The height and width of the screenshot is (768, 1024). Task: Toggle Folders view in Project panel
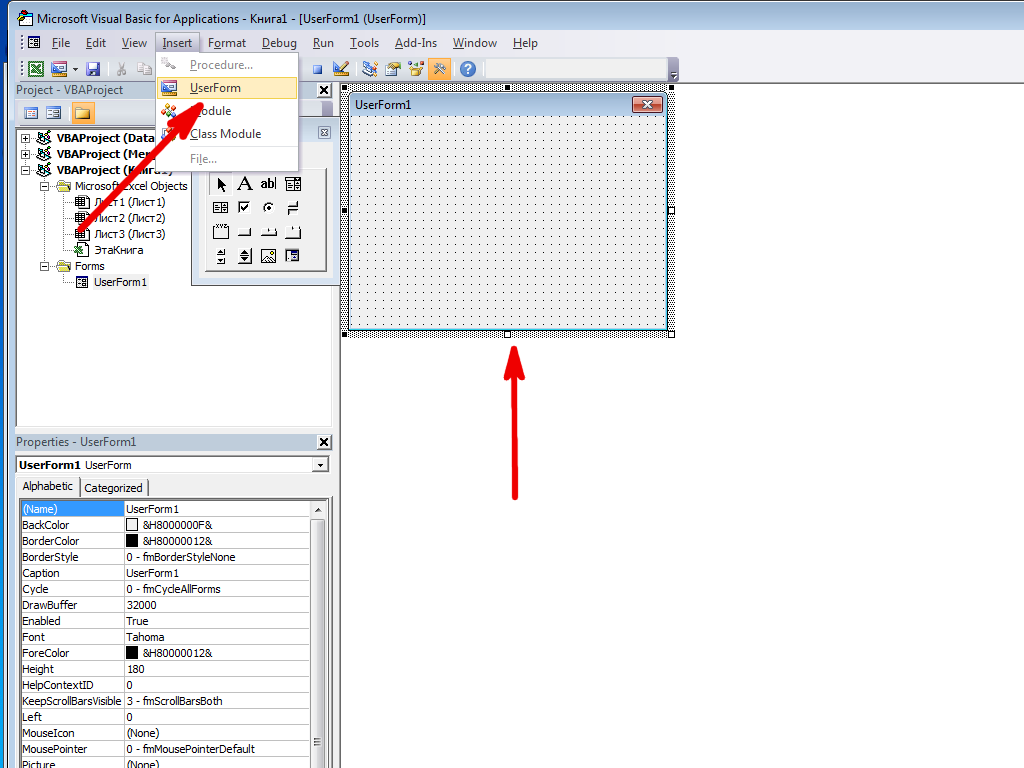pyautogui.click(x=82, y=113)
